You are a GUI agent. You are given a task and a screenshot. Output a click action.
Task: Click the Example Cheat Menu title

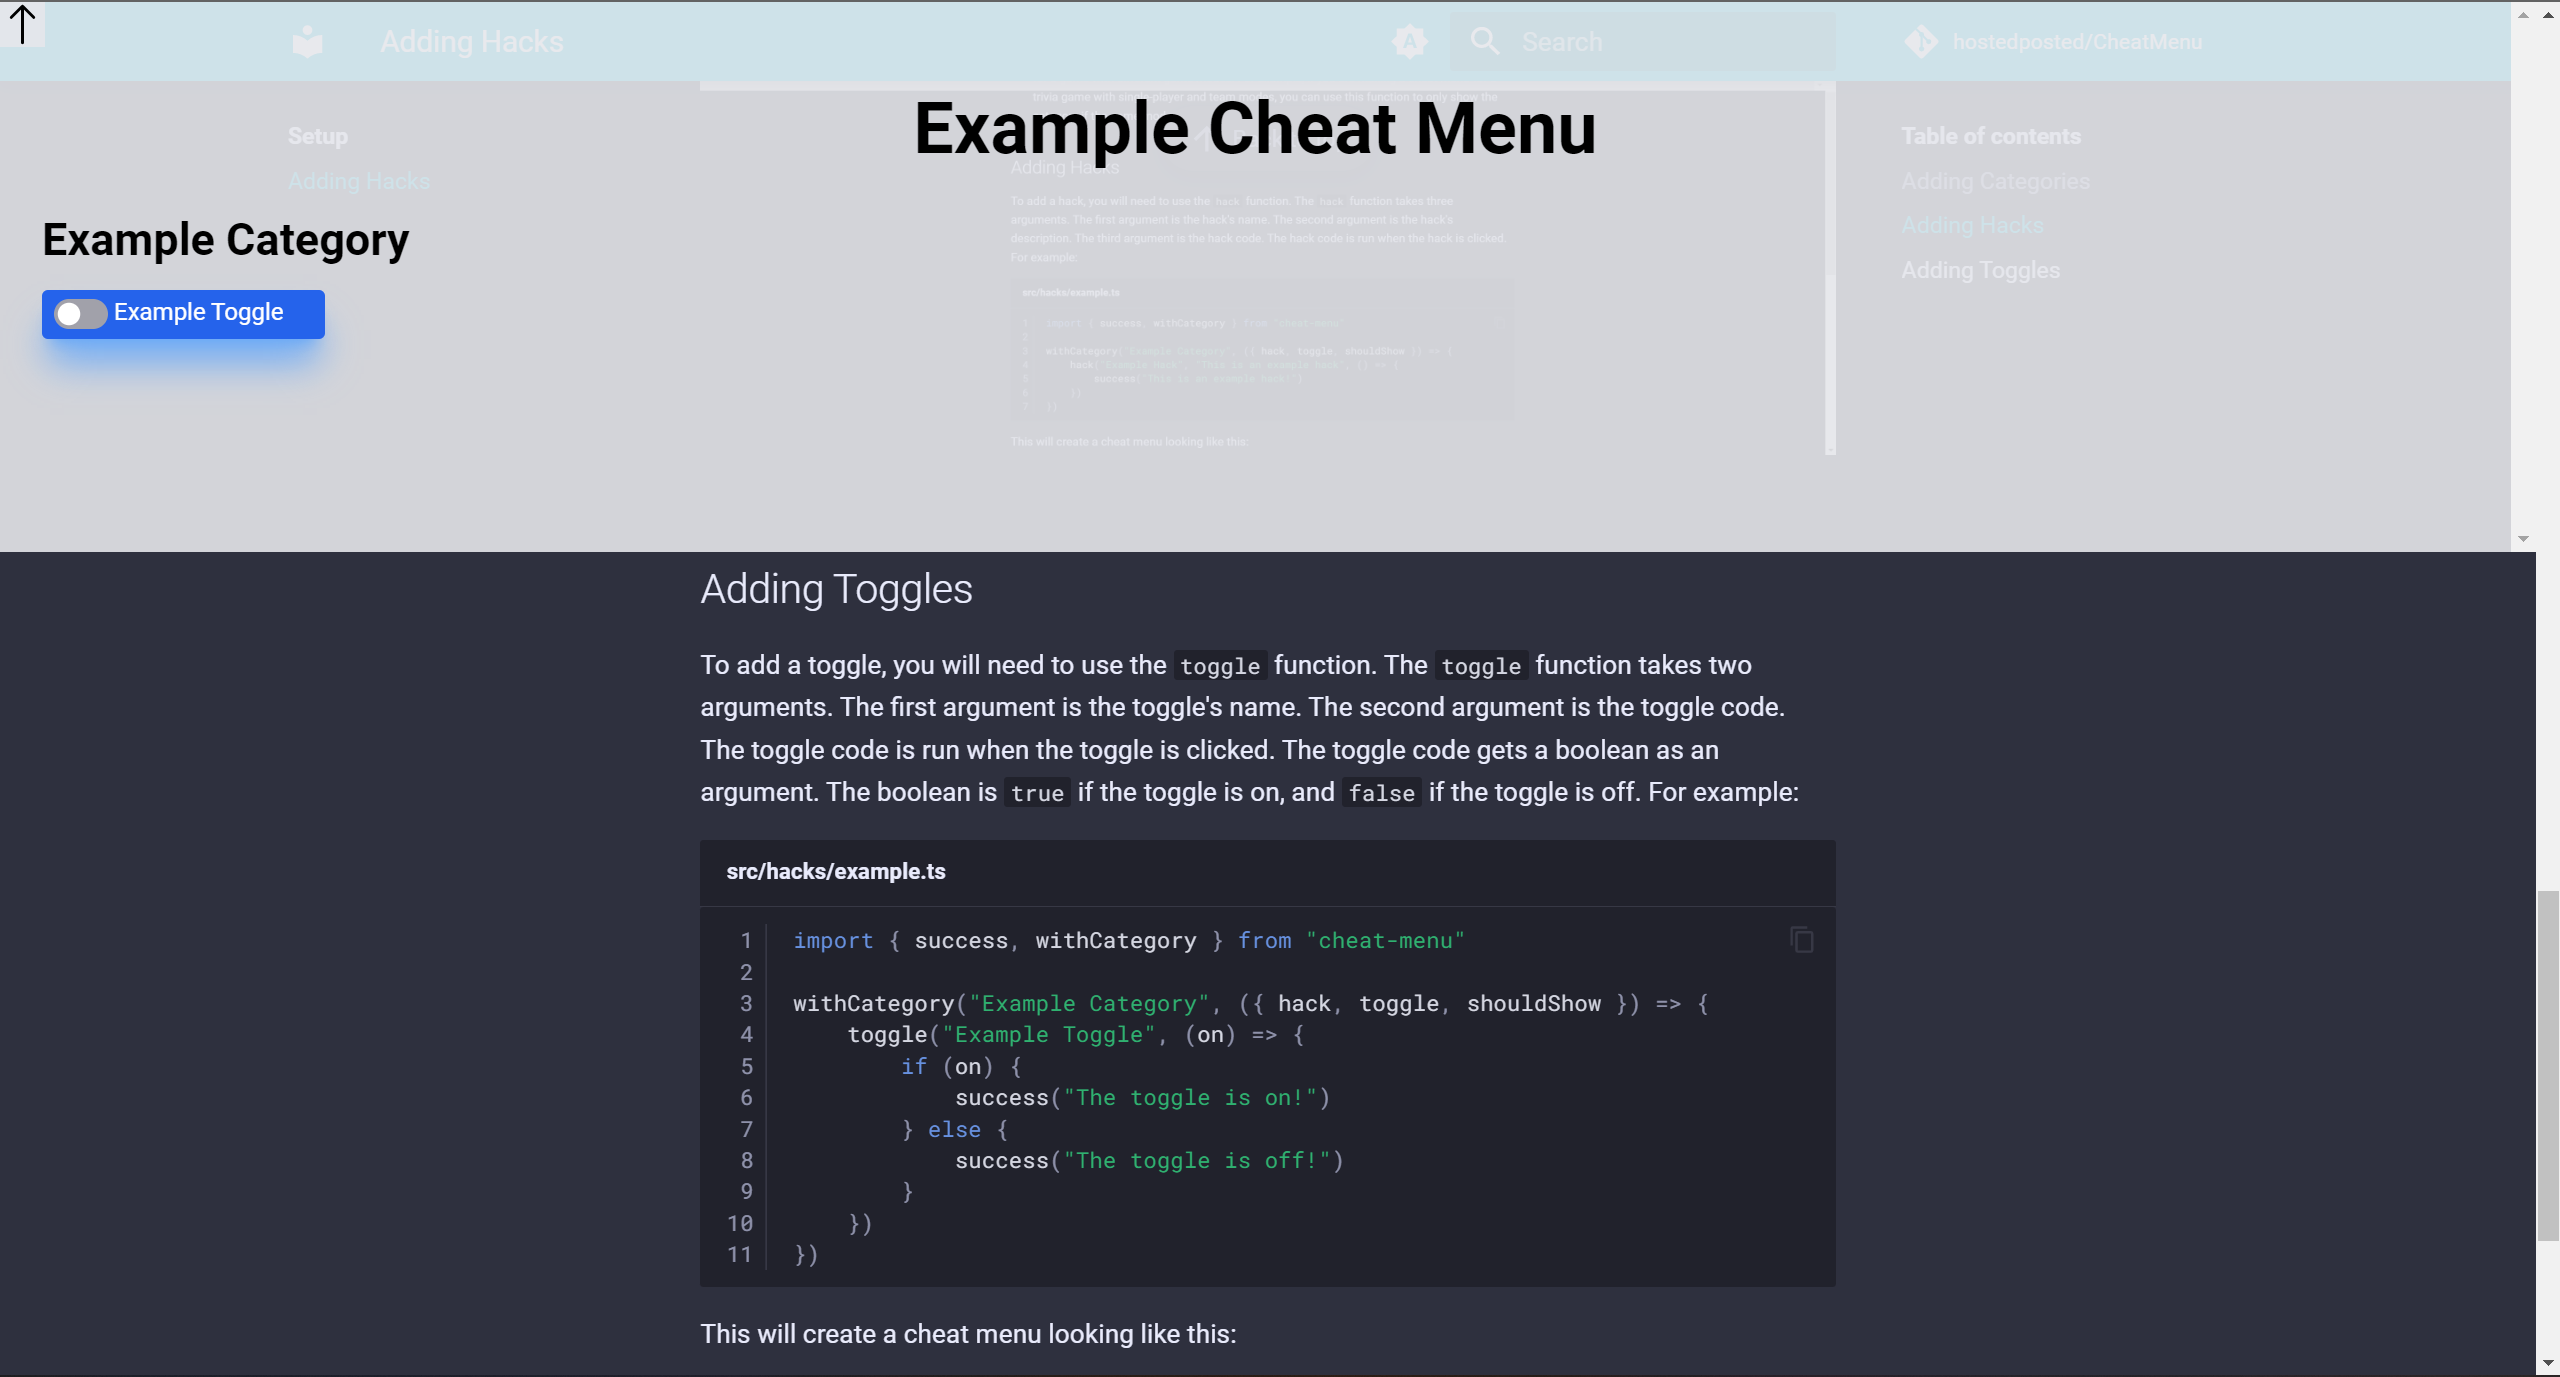[1255, 130]
